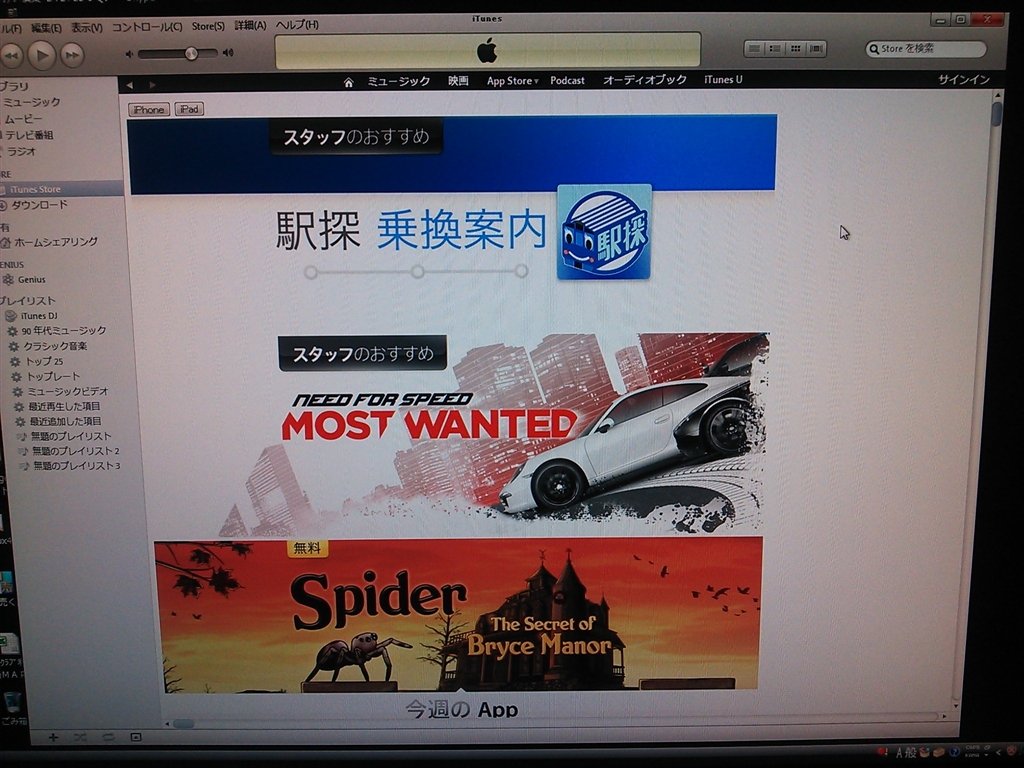The width and height of the screenshot is (1024, 768).
Task: Click the サインイン link
Action: 964,80
